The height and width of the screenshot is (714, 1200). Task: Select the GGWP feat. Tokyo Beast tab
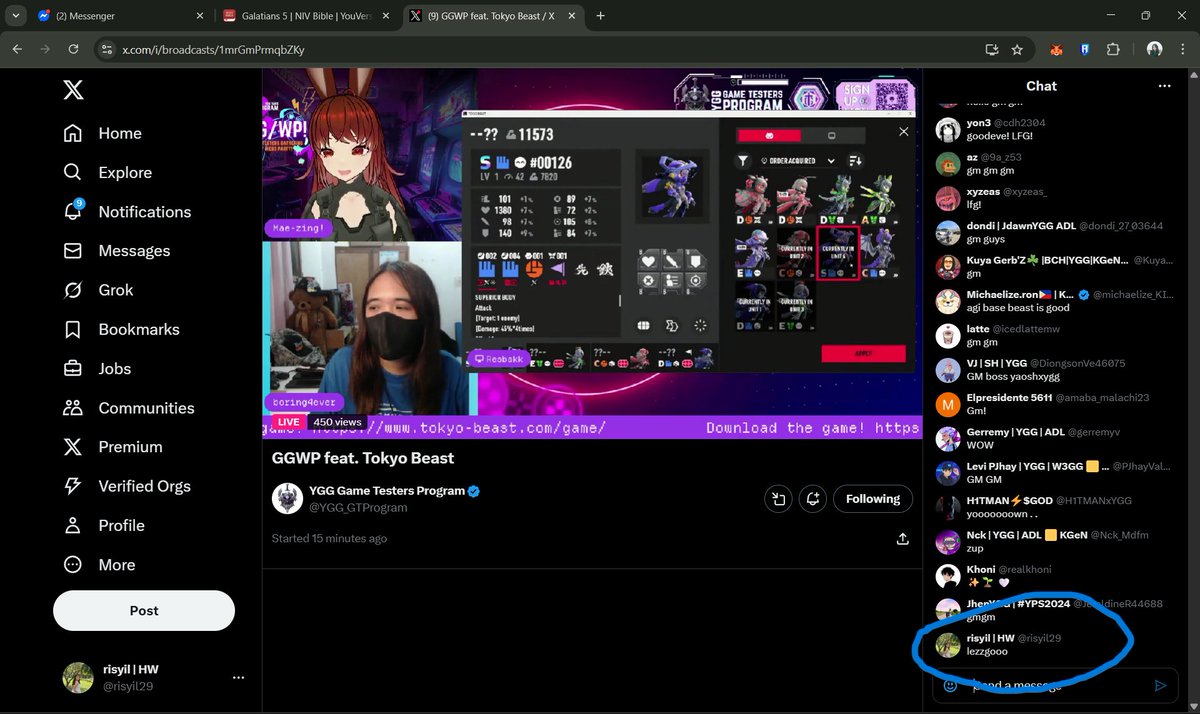[x=490, y=16]
